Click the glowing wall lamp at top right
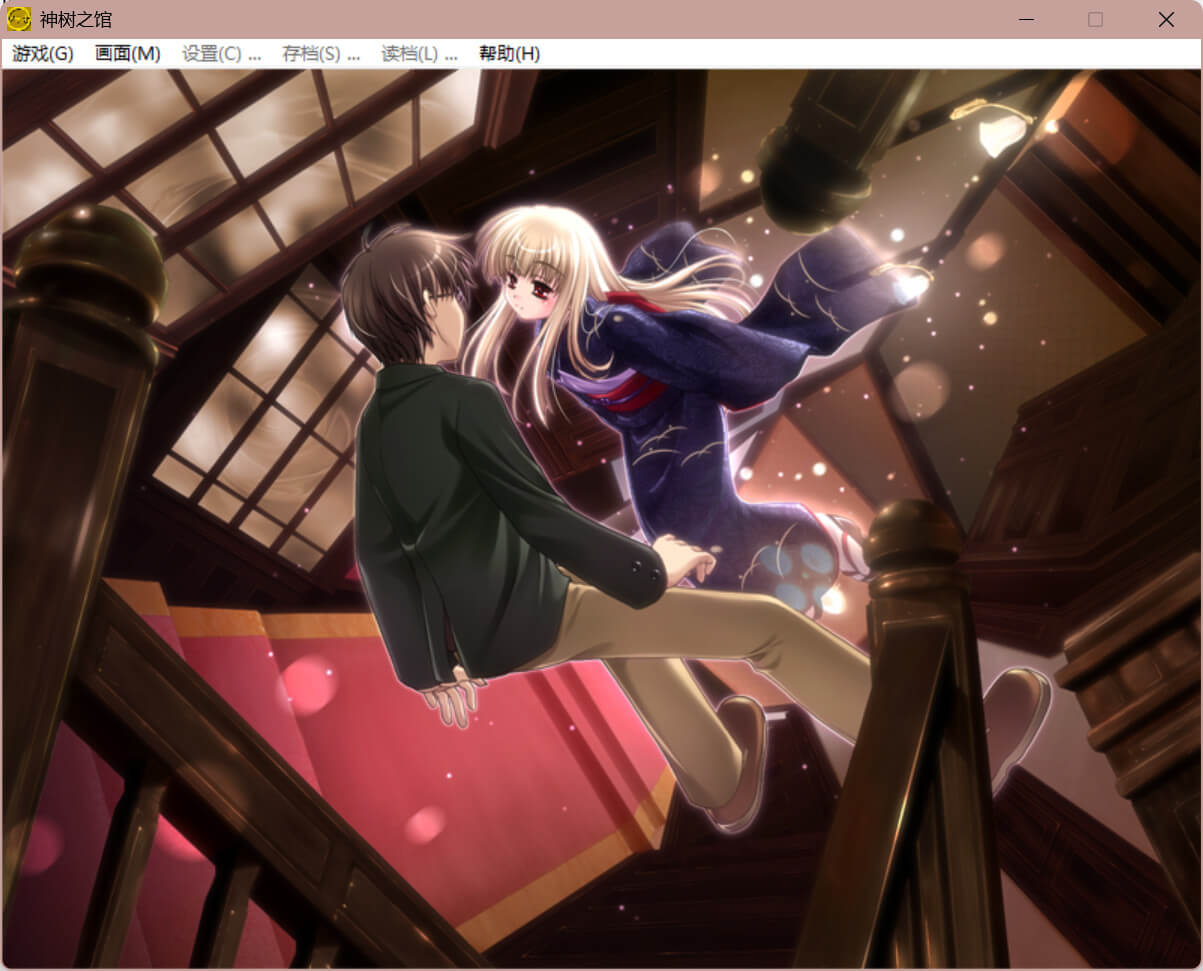Screen dimensions: 1203x971 click(x=1003, y=132)
